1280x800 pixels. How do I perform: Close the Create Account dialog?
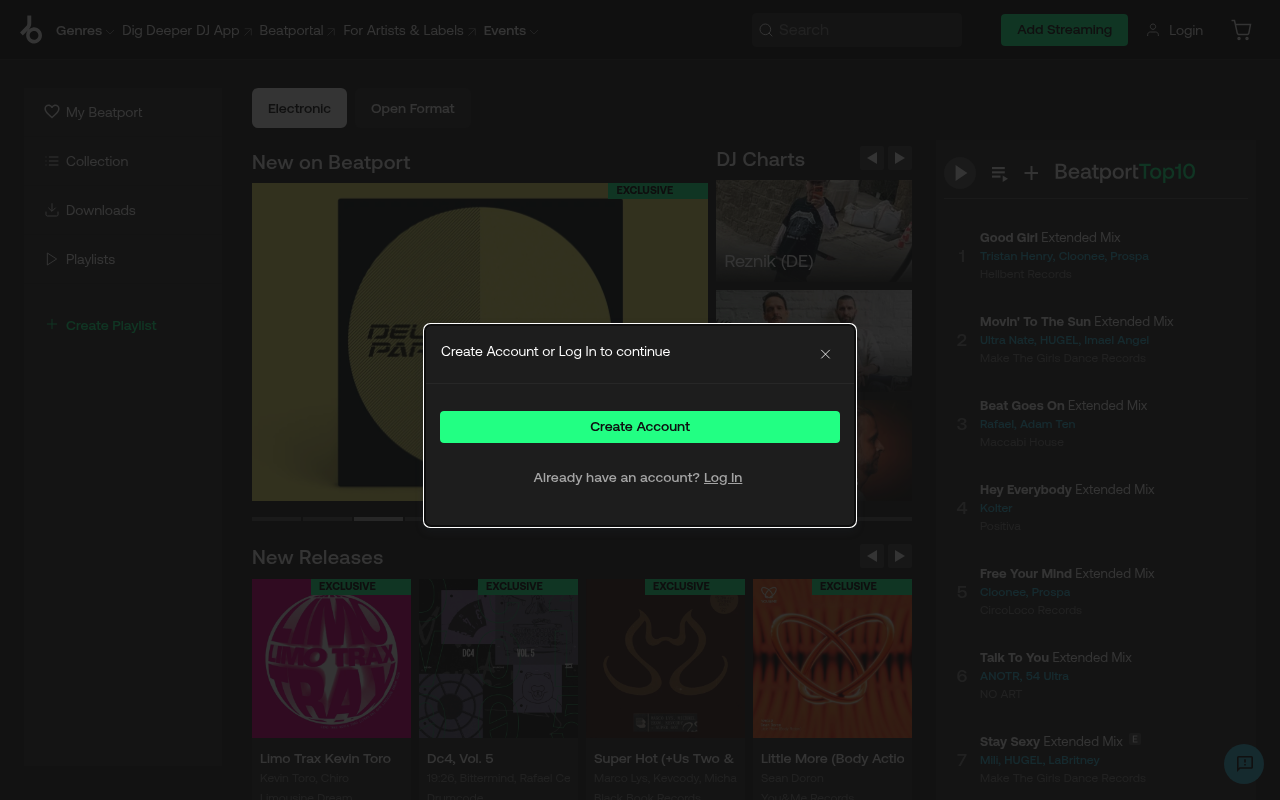(825, 354)
